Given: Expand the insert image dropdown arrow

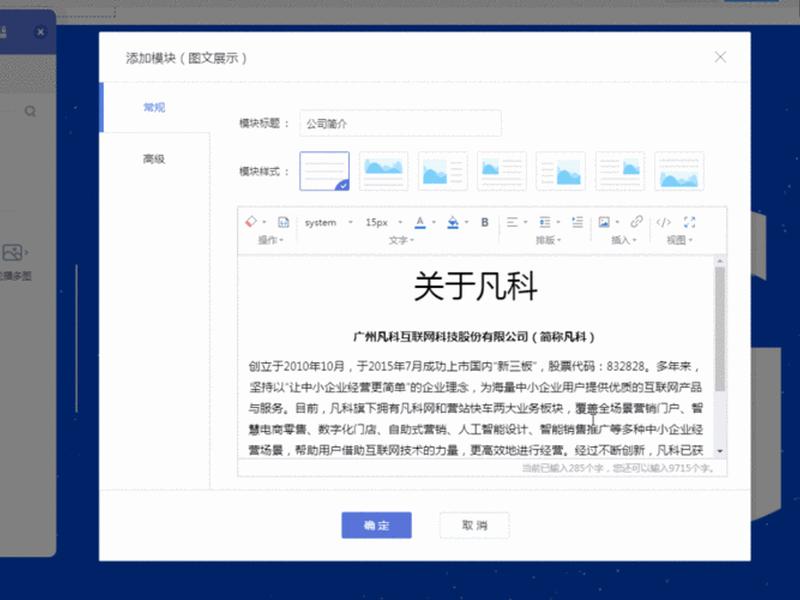Looking at the screenshot, I should (617, 222).
